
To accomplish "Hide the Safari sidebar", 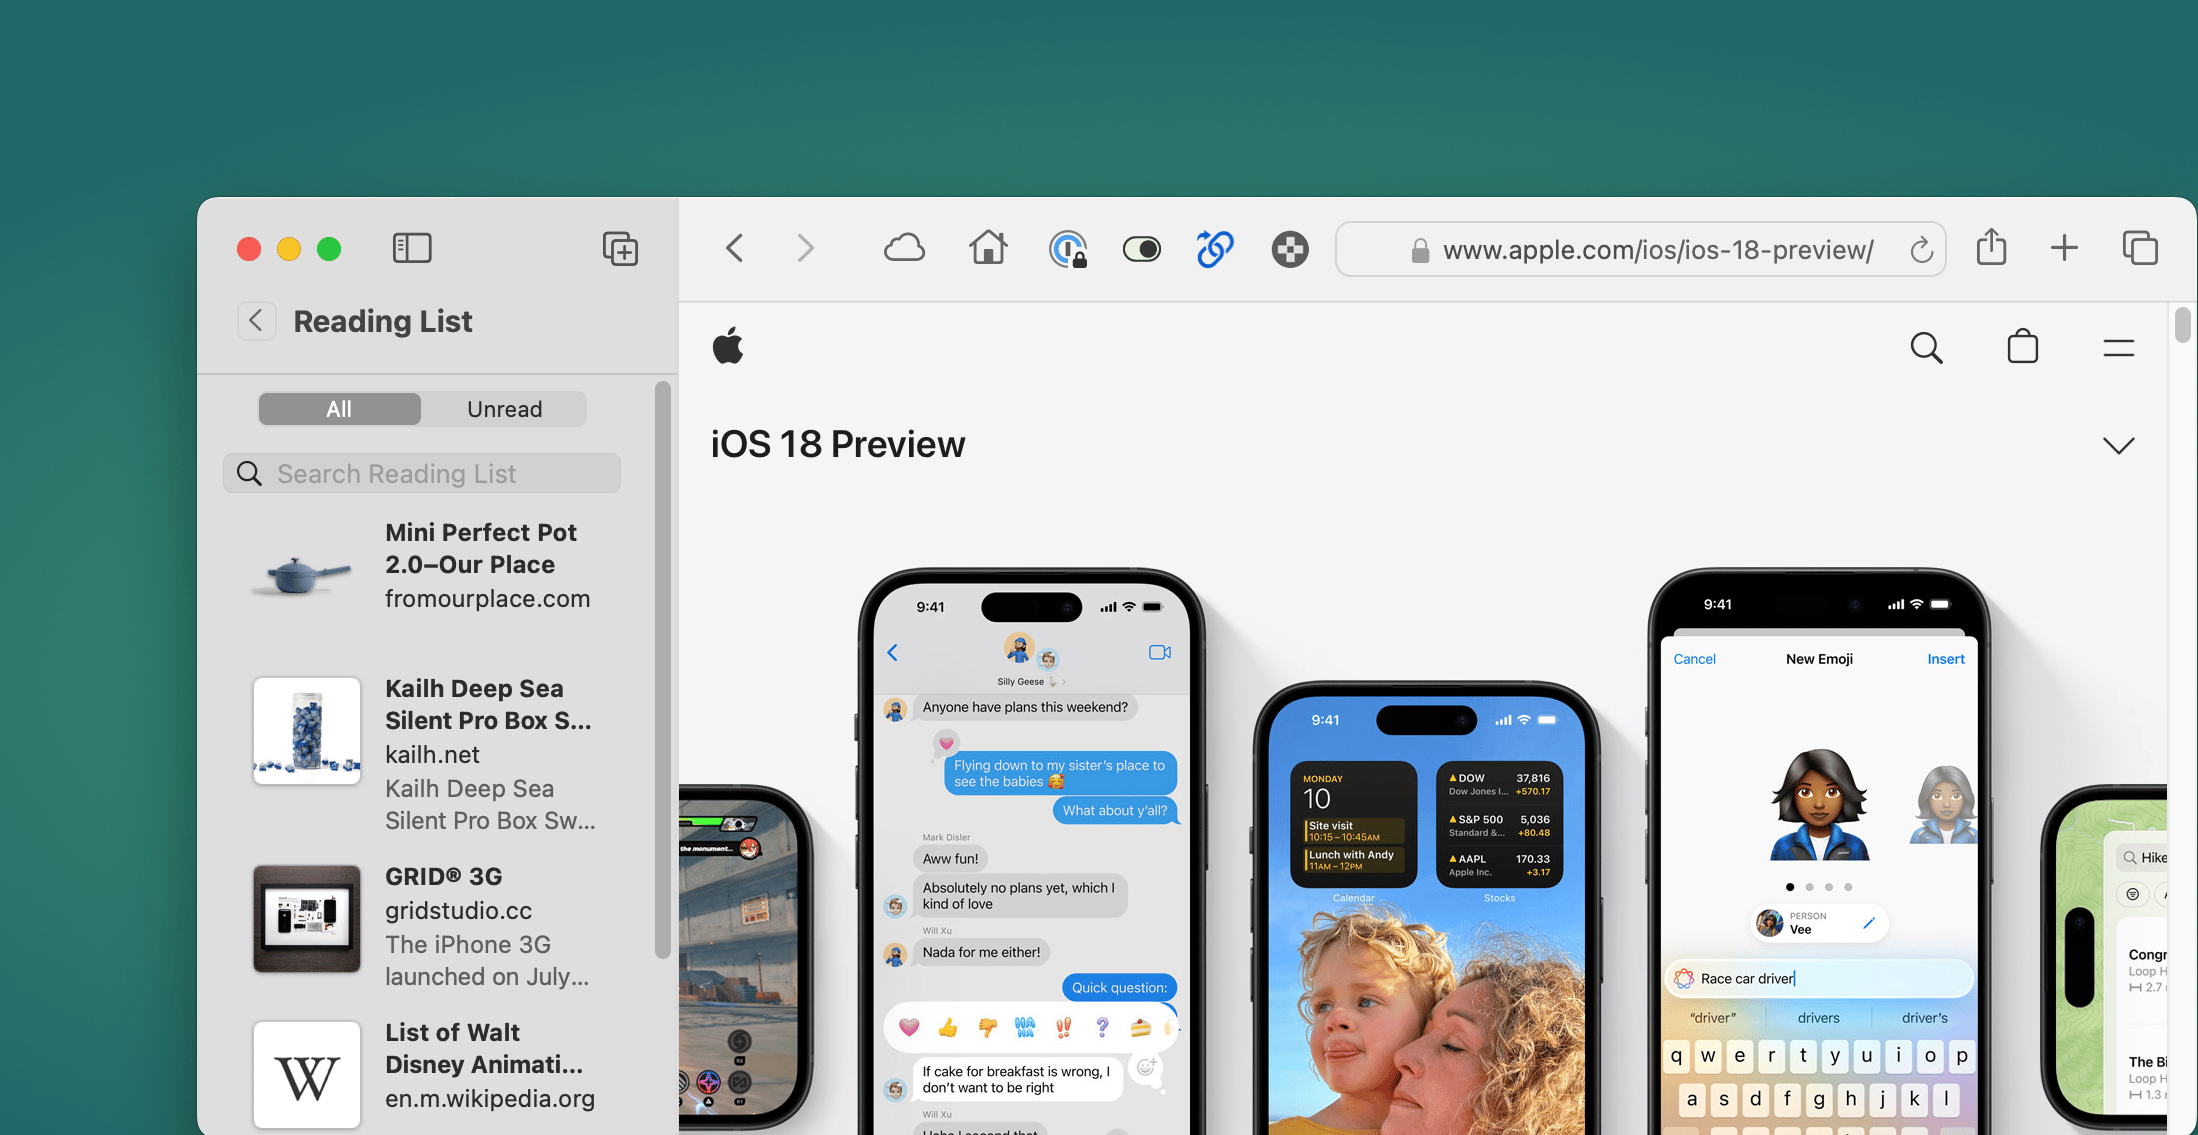I will click(412, 248).
